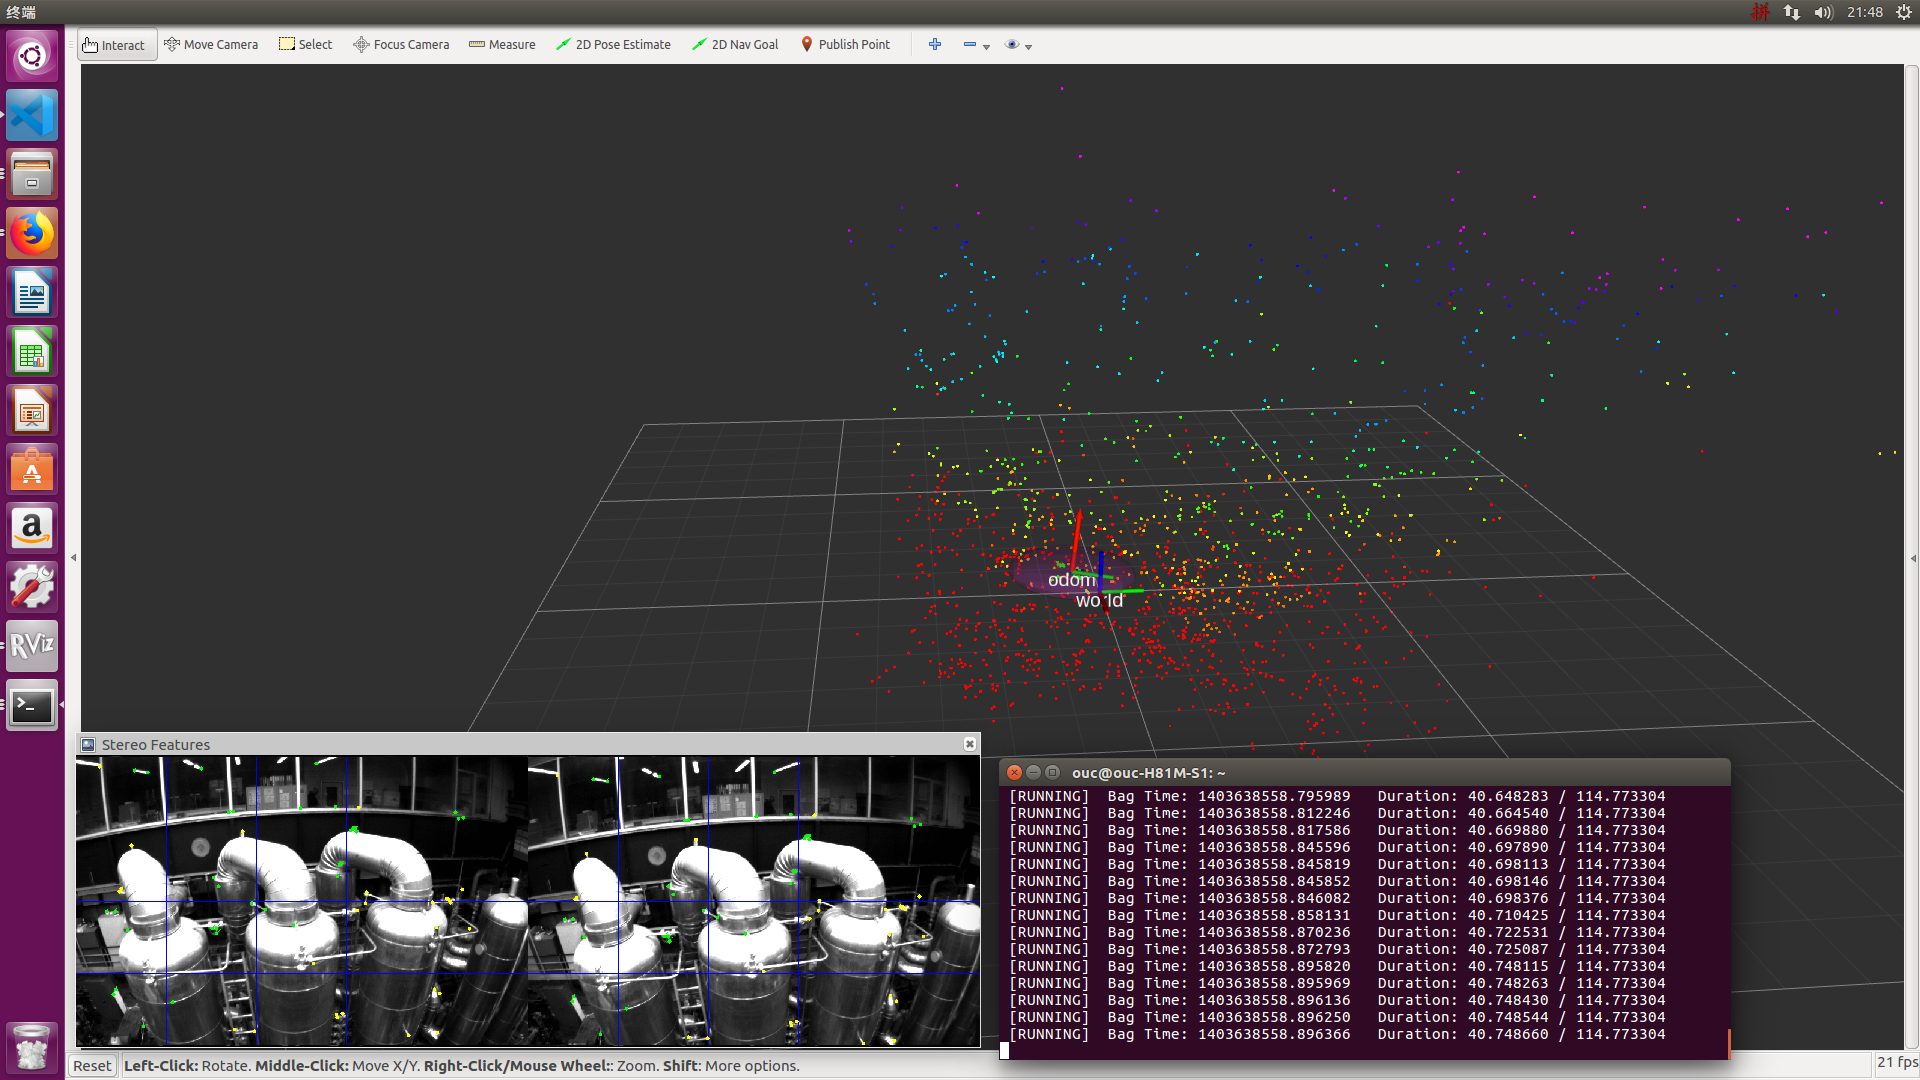
Task: Activate 2D Pose Estimate tool
Action: [613, 45]
